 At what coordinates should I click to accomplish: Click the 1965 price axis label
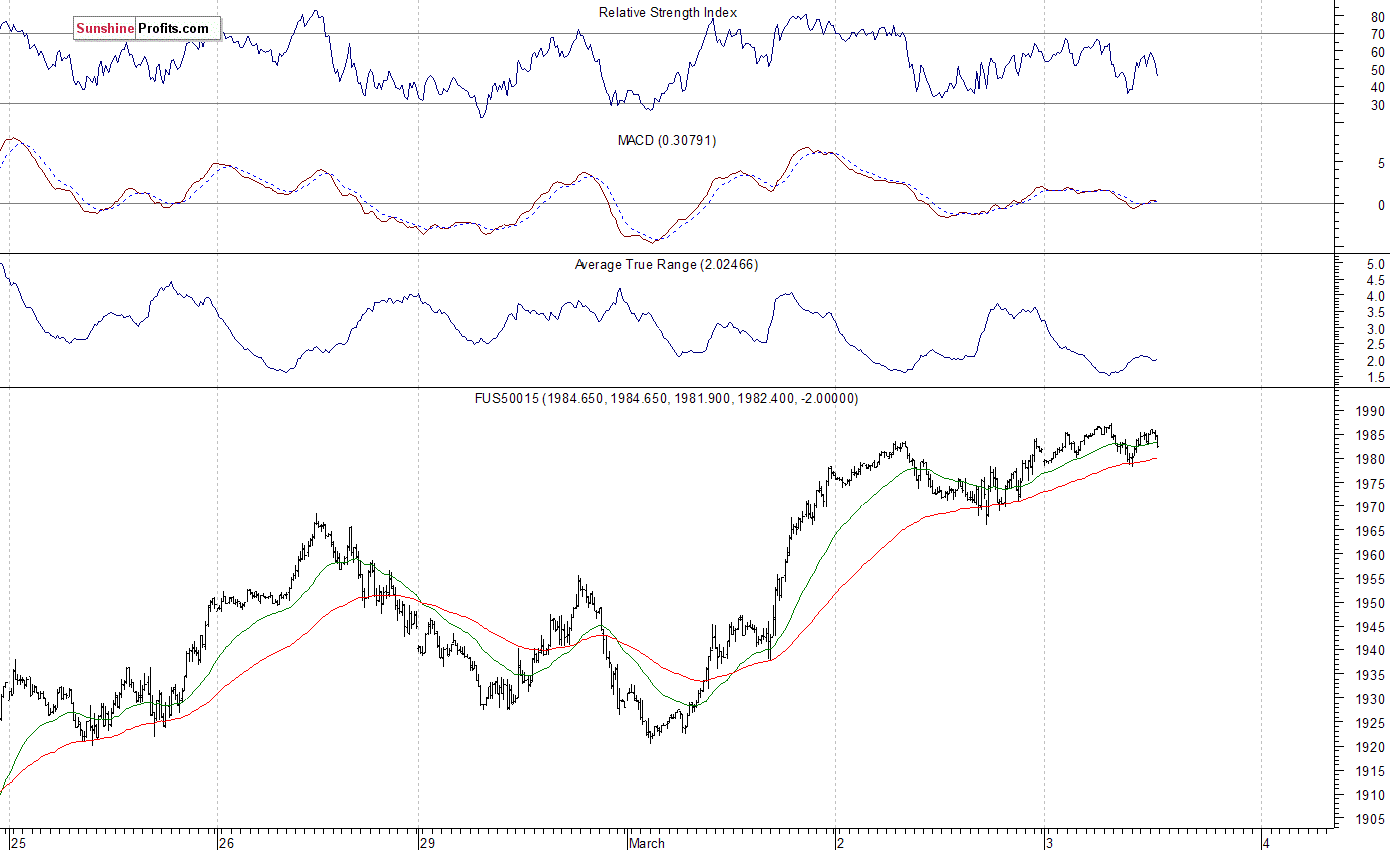click(1369, 531)
